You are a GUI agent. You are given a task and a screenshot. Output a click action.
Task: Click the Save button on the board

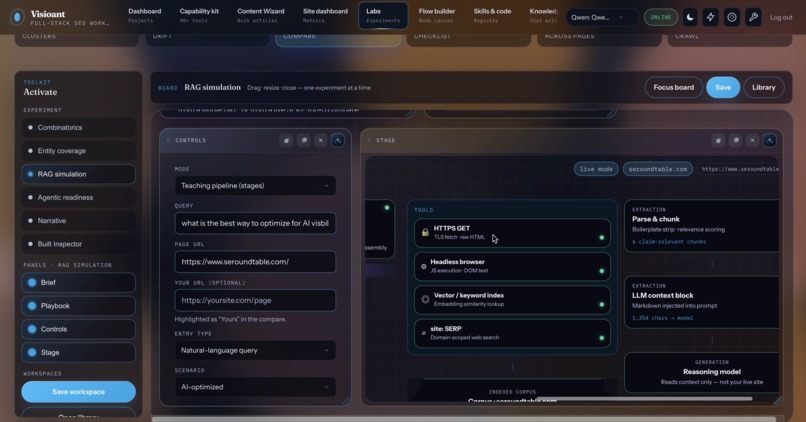coord(723,87)
